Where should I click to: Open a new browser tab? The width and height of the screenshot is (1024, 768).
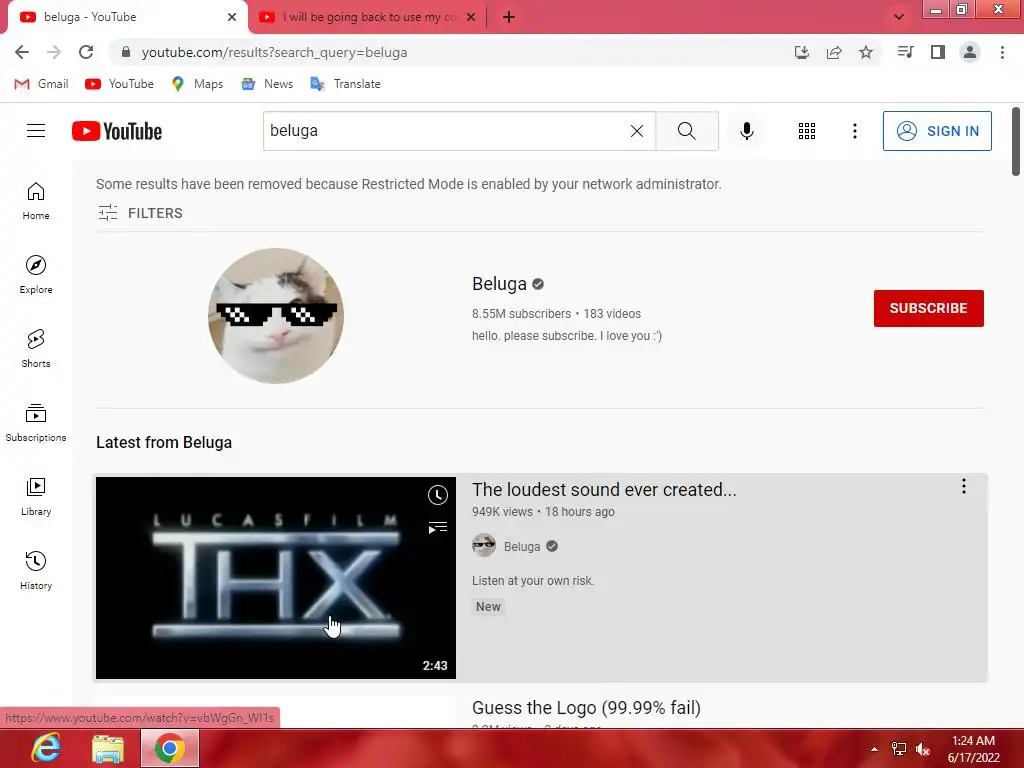tap(509, 17)
